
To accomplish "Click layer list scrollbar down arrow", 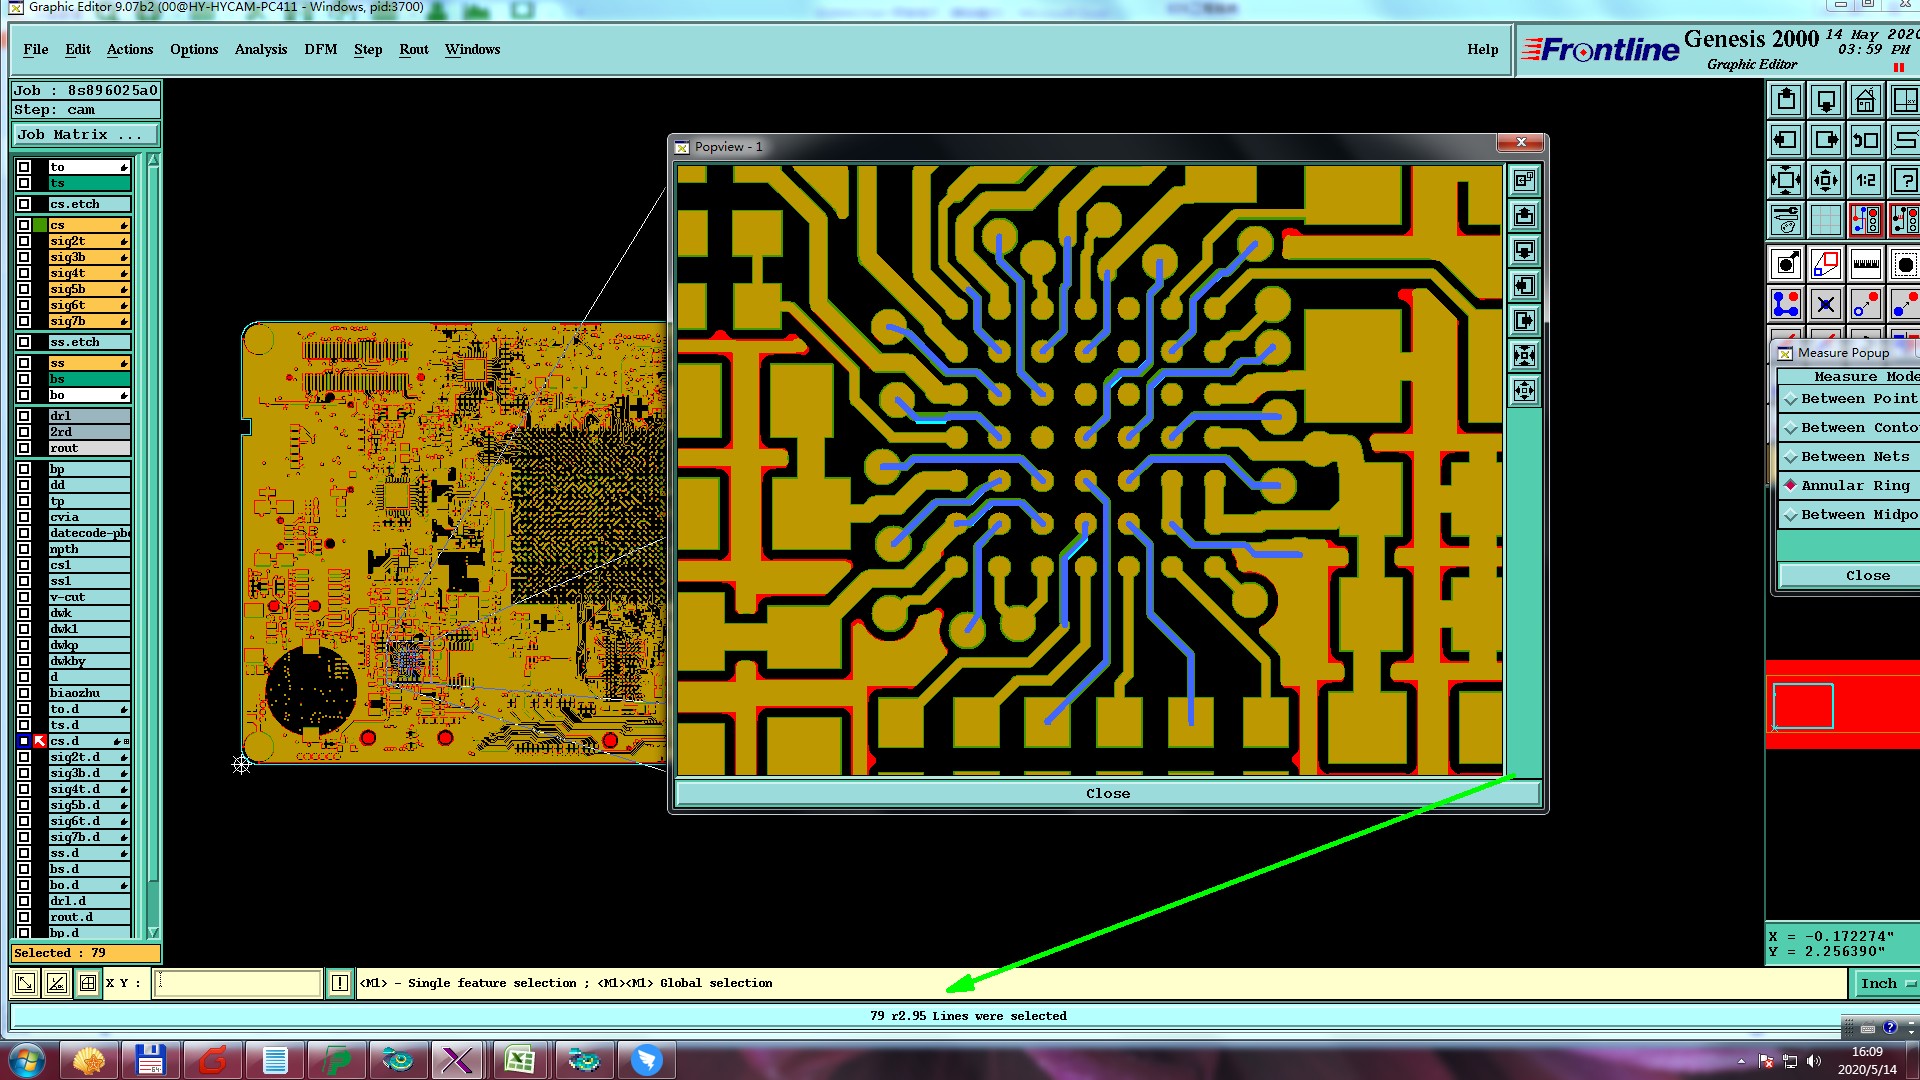I will click(x=153, y=932).
